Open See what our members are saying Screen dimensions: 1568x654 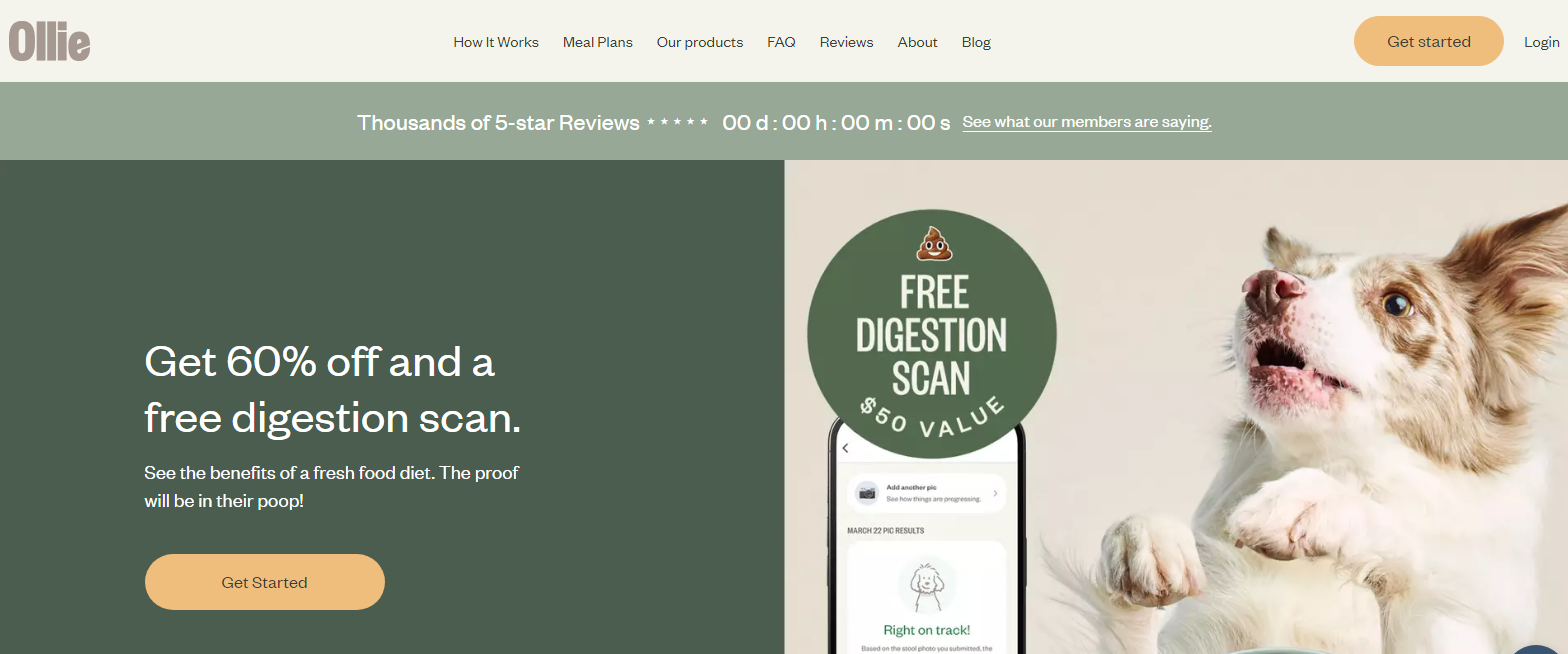click(x=1087, y=122)
